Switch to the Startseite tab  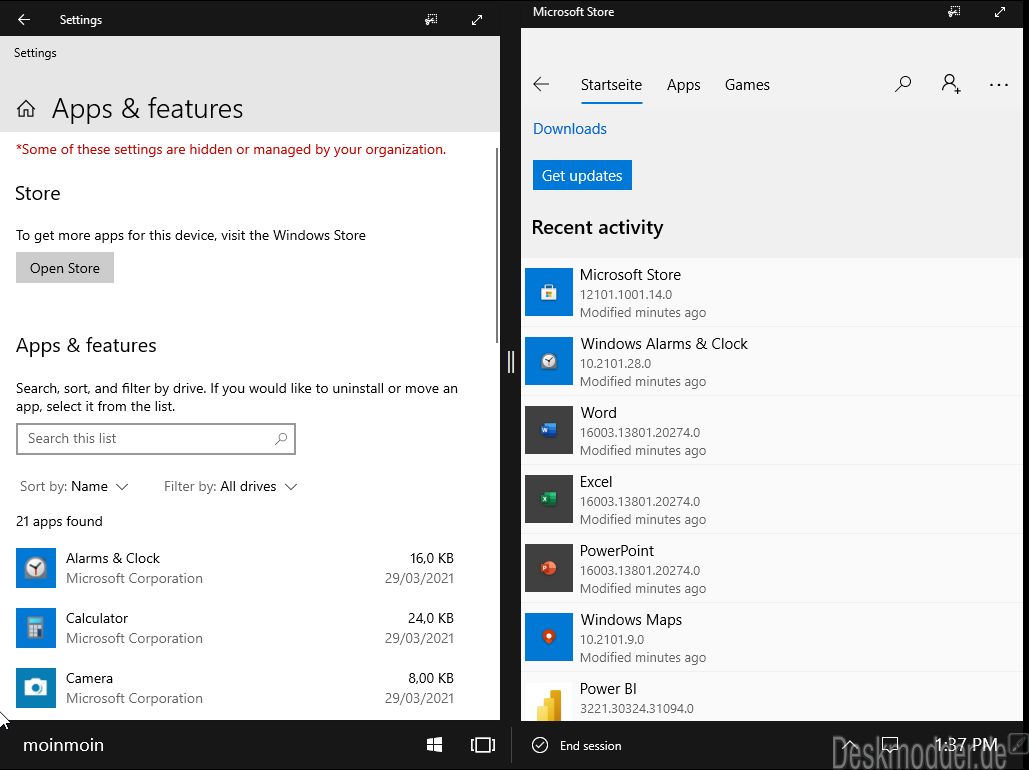coord(611,85)
